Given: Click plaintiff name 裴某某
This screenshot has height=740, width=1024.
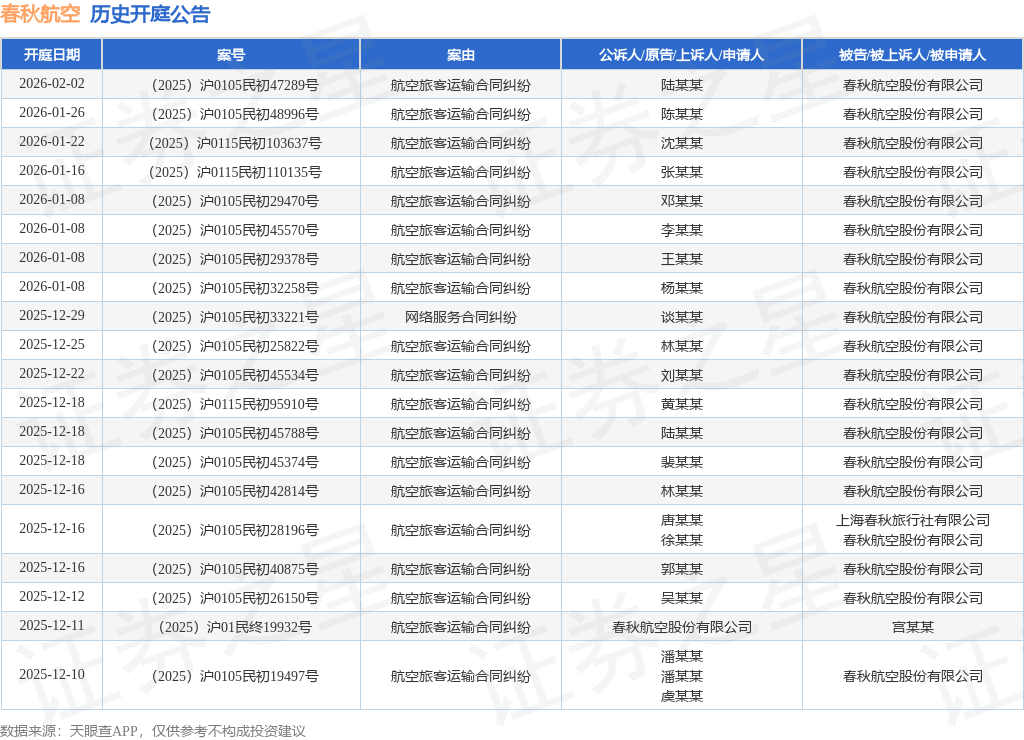Looking at the screenshot, I should coord(681,462).
